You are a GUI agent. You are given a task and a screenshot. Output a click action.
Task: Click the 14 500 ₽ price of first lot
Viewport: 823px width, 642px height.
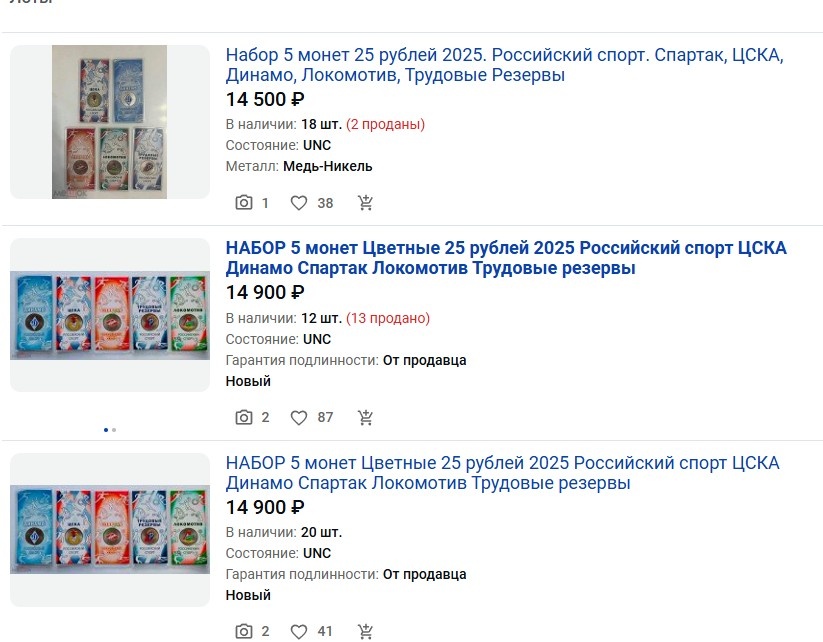(265, 99)
